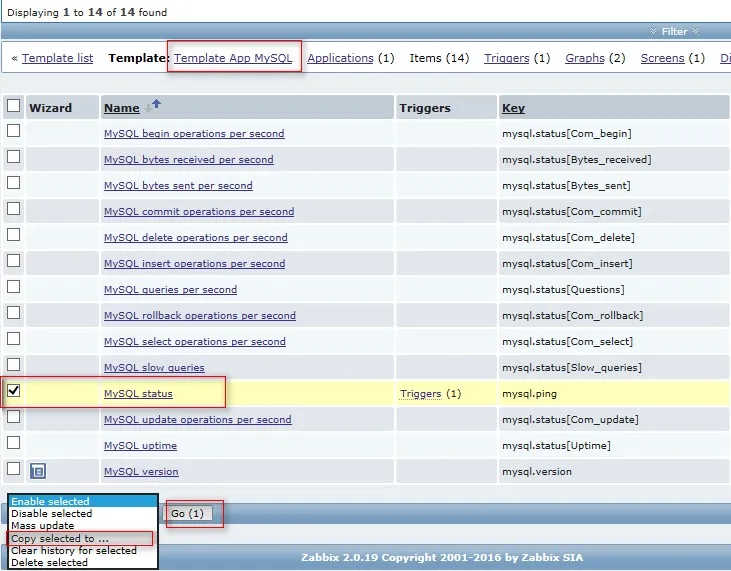Open MySQL select operations per second item
Image resolution: width=731 pixels, height=571 pixels.
pyautogui.click(x=195, y=342)
